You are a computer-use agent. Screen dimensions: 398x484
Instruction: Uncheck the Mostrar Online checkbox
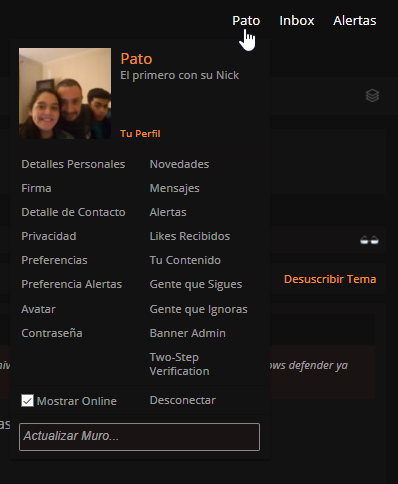tap(27, 401)
